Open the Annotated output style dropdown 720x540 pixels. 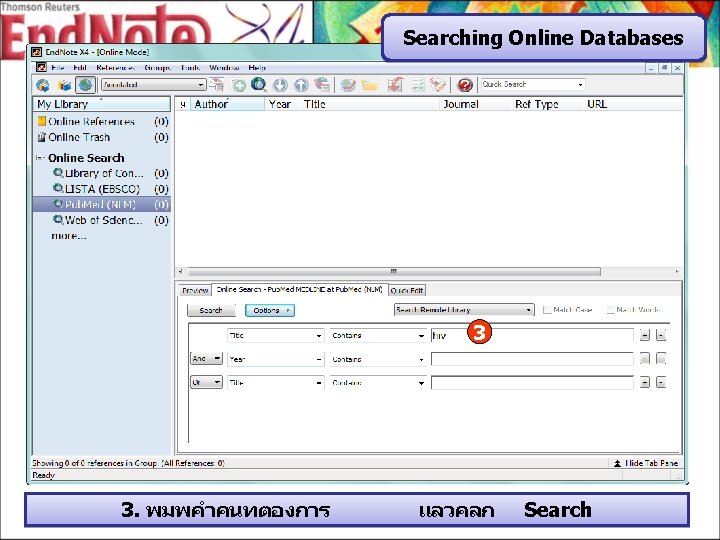[153, 85]
